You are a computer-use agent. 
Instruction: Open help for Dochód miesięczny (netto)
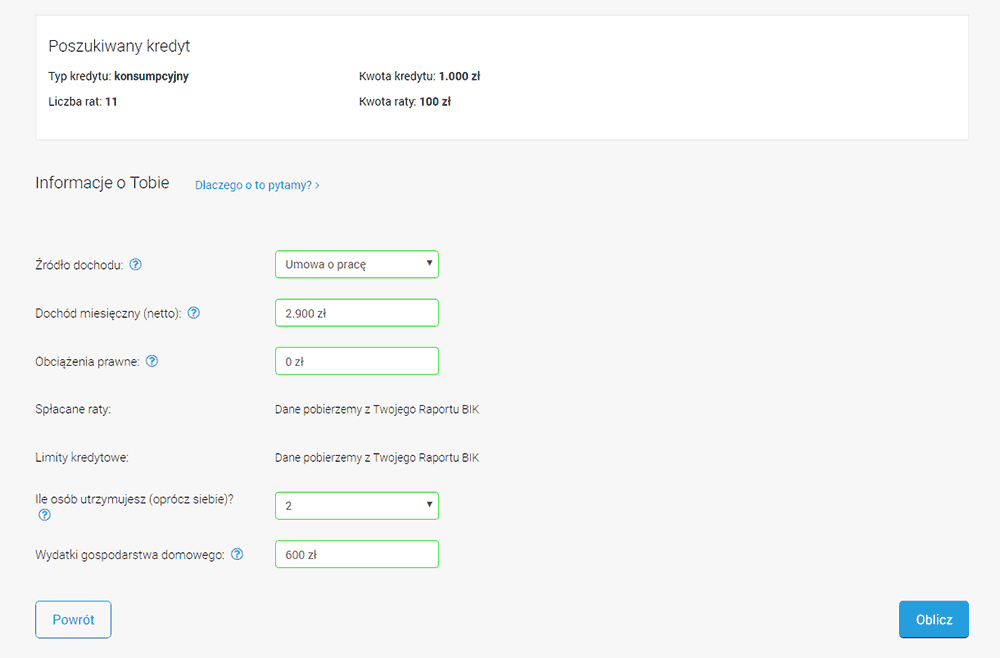[194, 313]
